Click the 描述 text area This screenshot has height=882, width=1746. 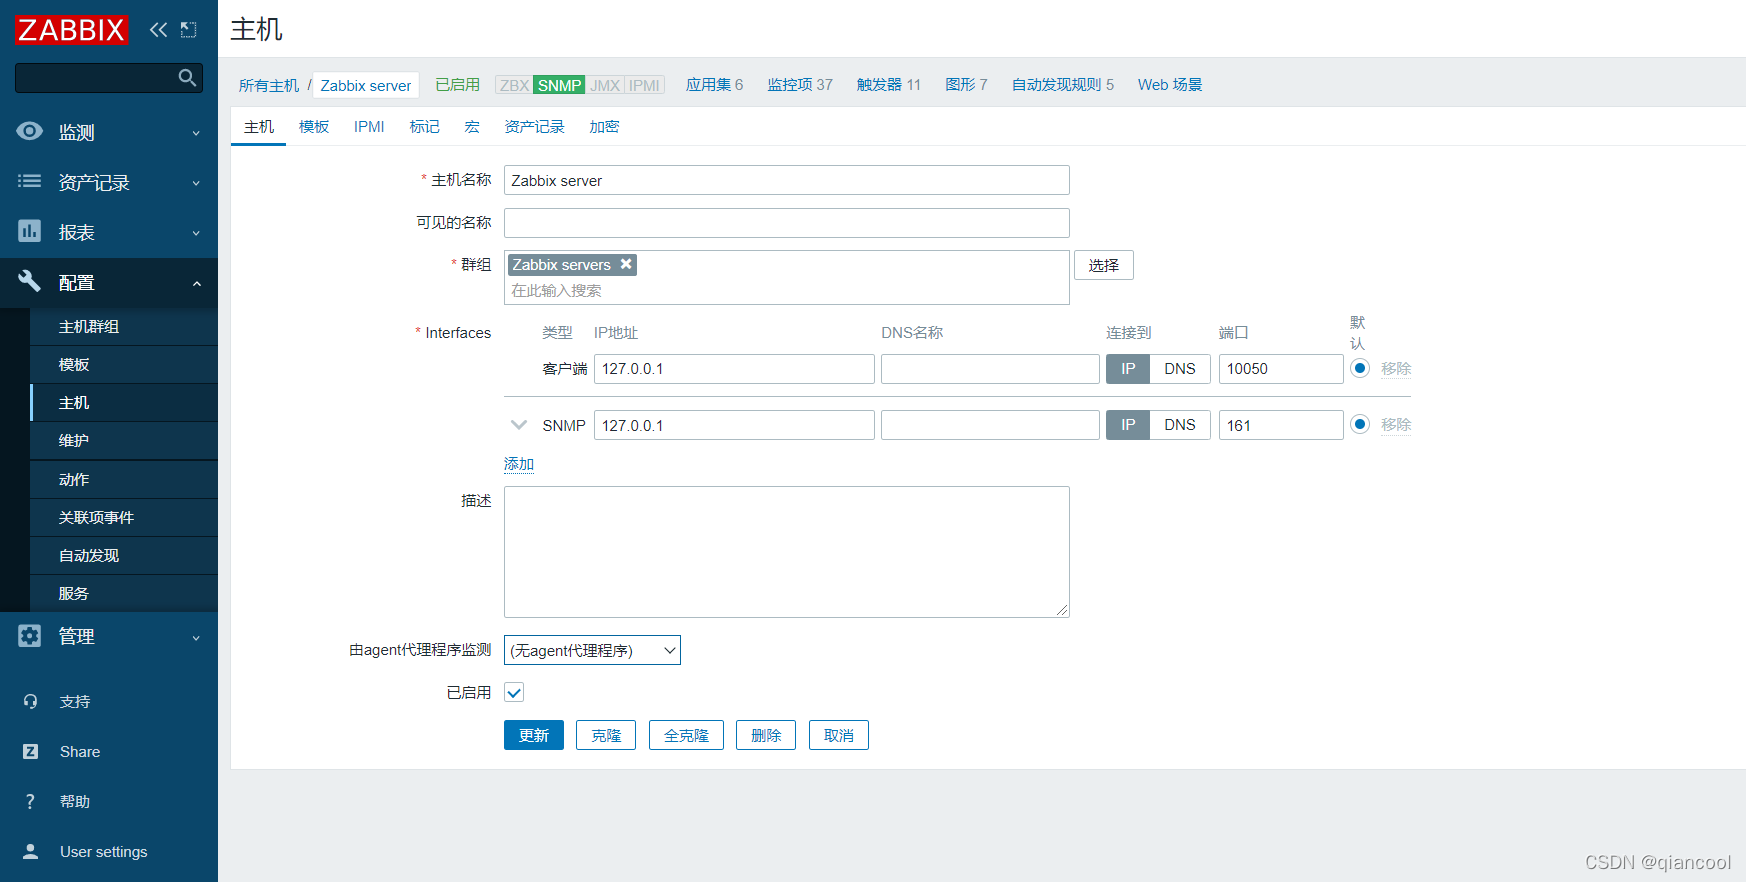coord(787,552)
